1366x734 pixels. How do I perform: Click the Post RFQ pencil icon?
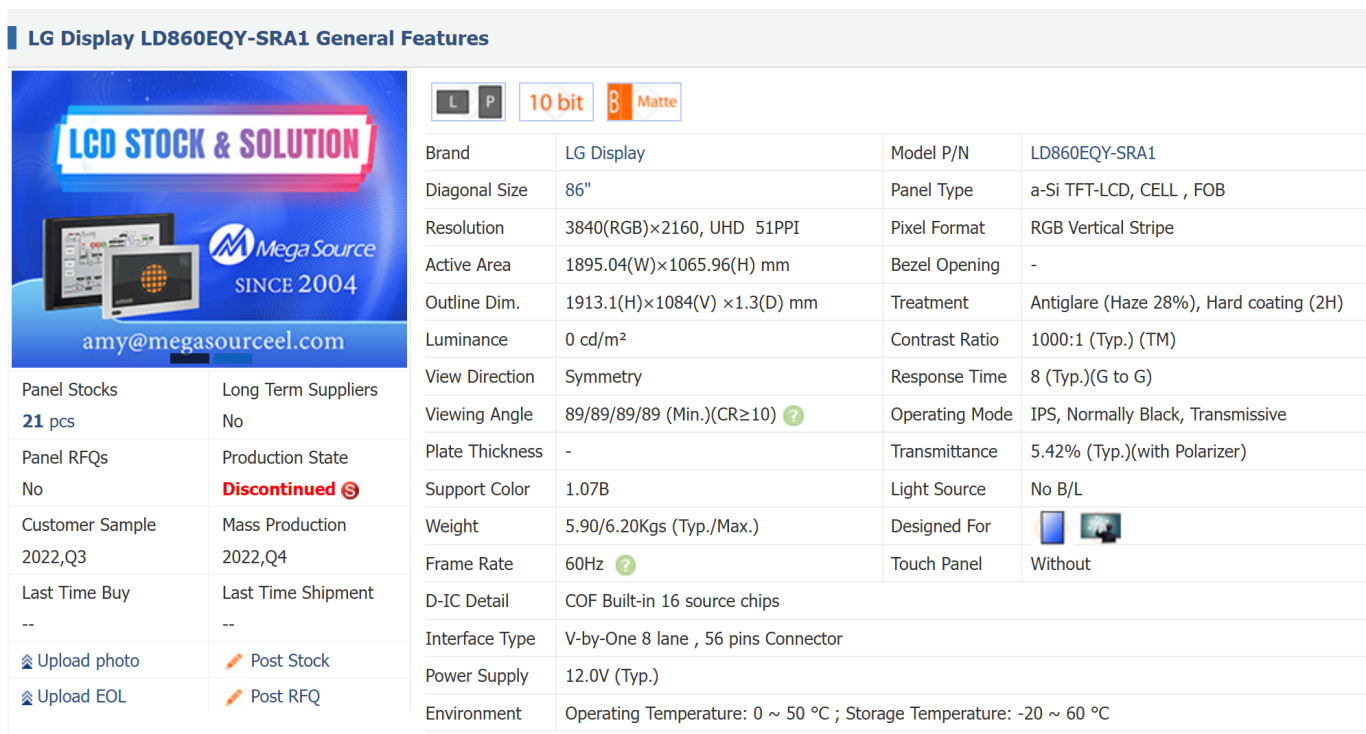234,697
